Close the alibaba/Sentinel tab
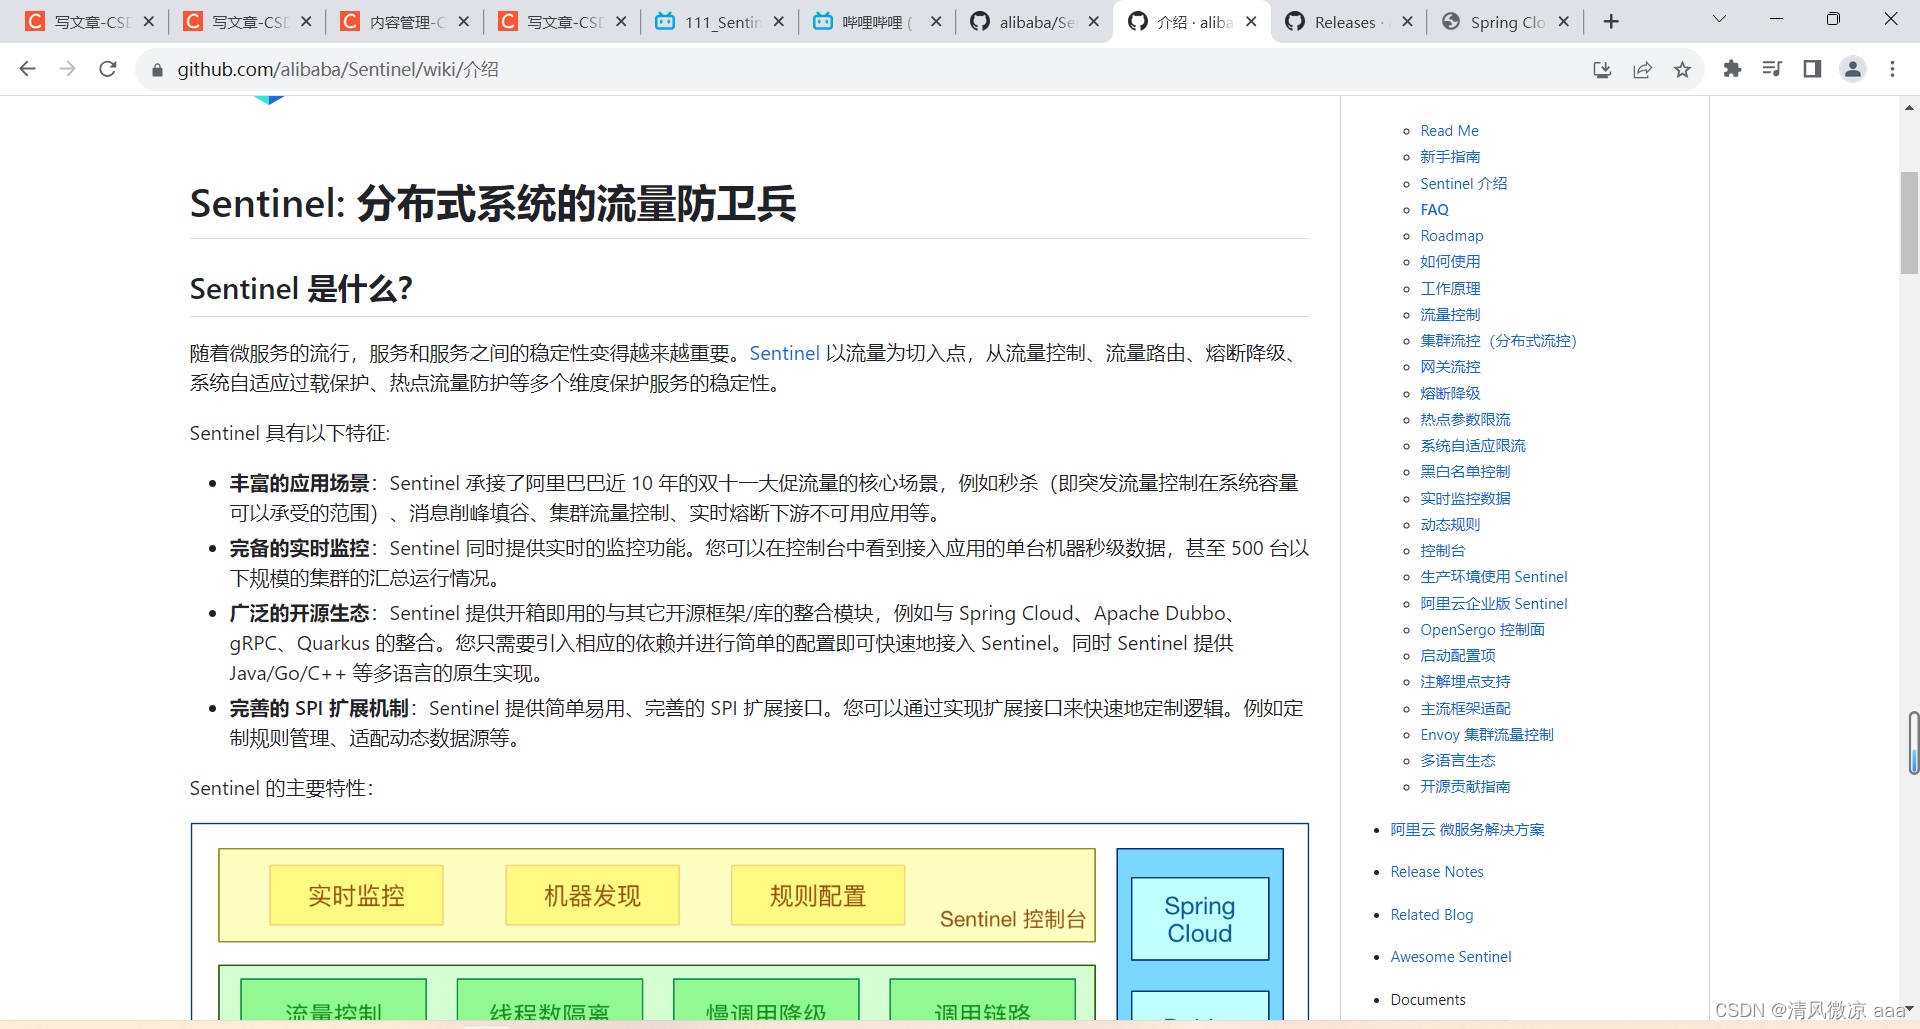 [1094, 21]
